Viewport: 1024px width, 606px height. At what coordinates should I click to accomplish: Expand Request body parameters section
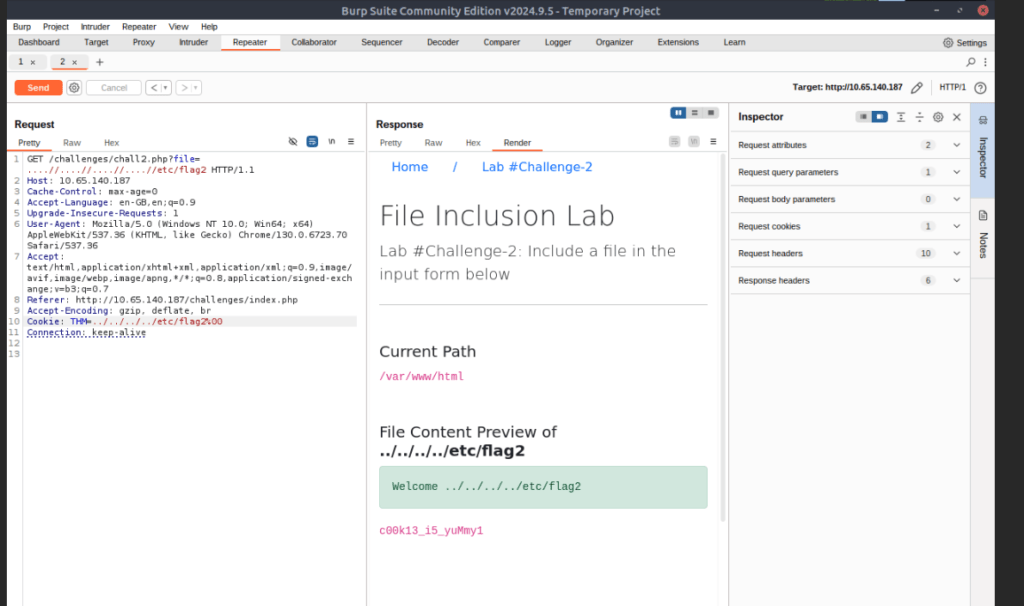849,199
